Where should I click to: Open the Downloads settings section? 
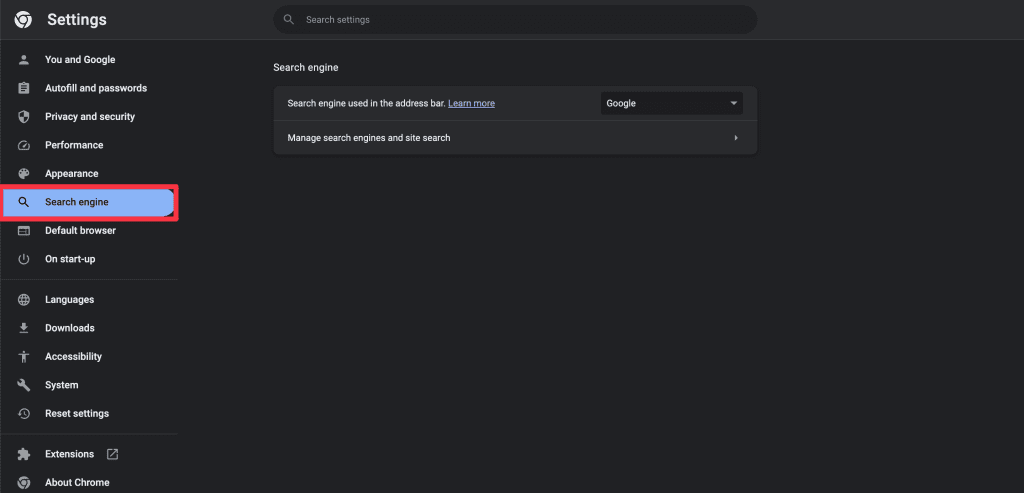69,328
